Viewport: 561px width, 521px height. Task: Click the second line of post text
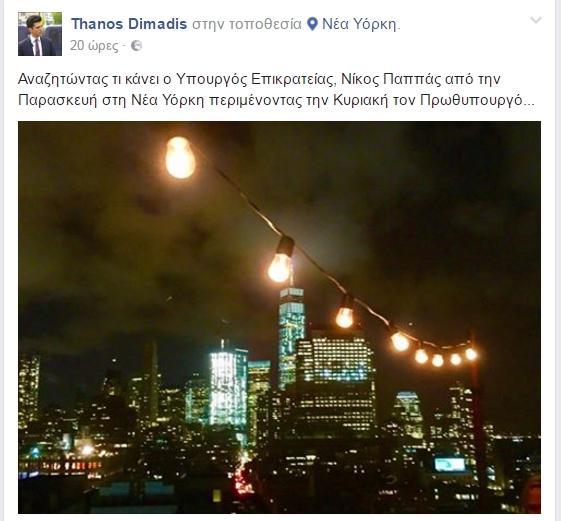pyautogui.click(x=276, y=100)
